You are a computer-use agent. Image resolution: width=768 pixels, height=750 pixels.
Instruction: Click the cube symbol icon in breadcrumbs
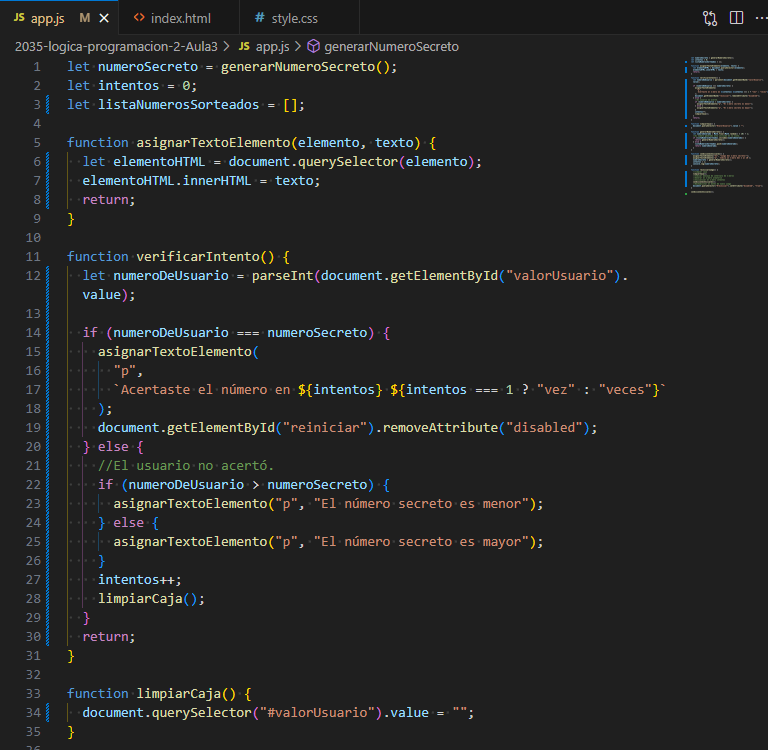(313, 47)
